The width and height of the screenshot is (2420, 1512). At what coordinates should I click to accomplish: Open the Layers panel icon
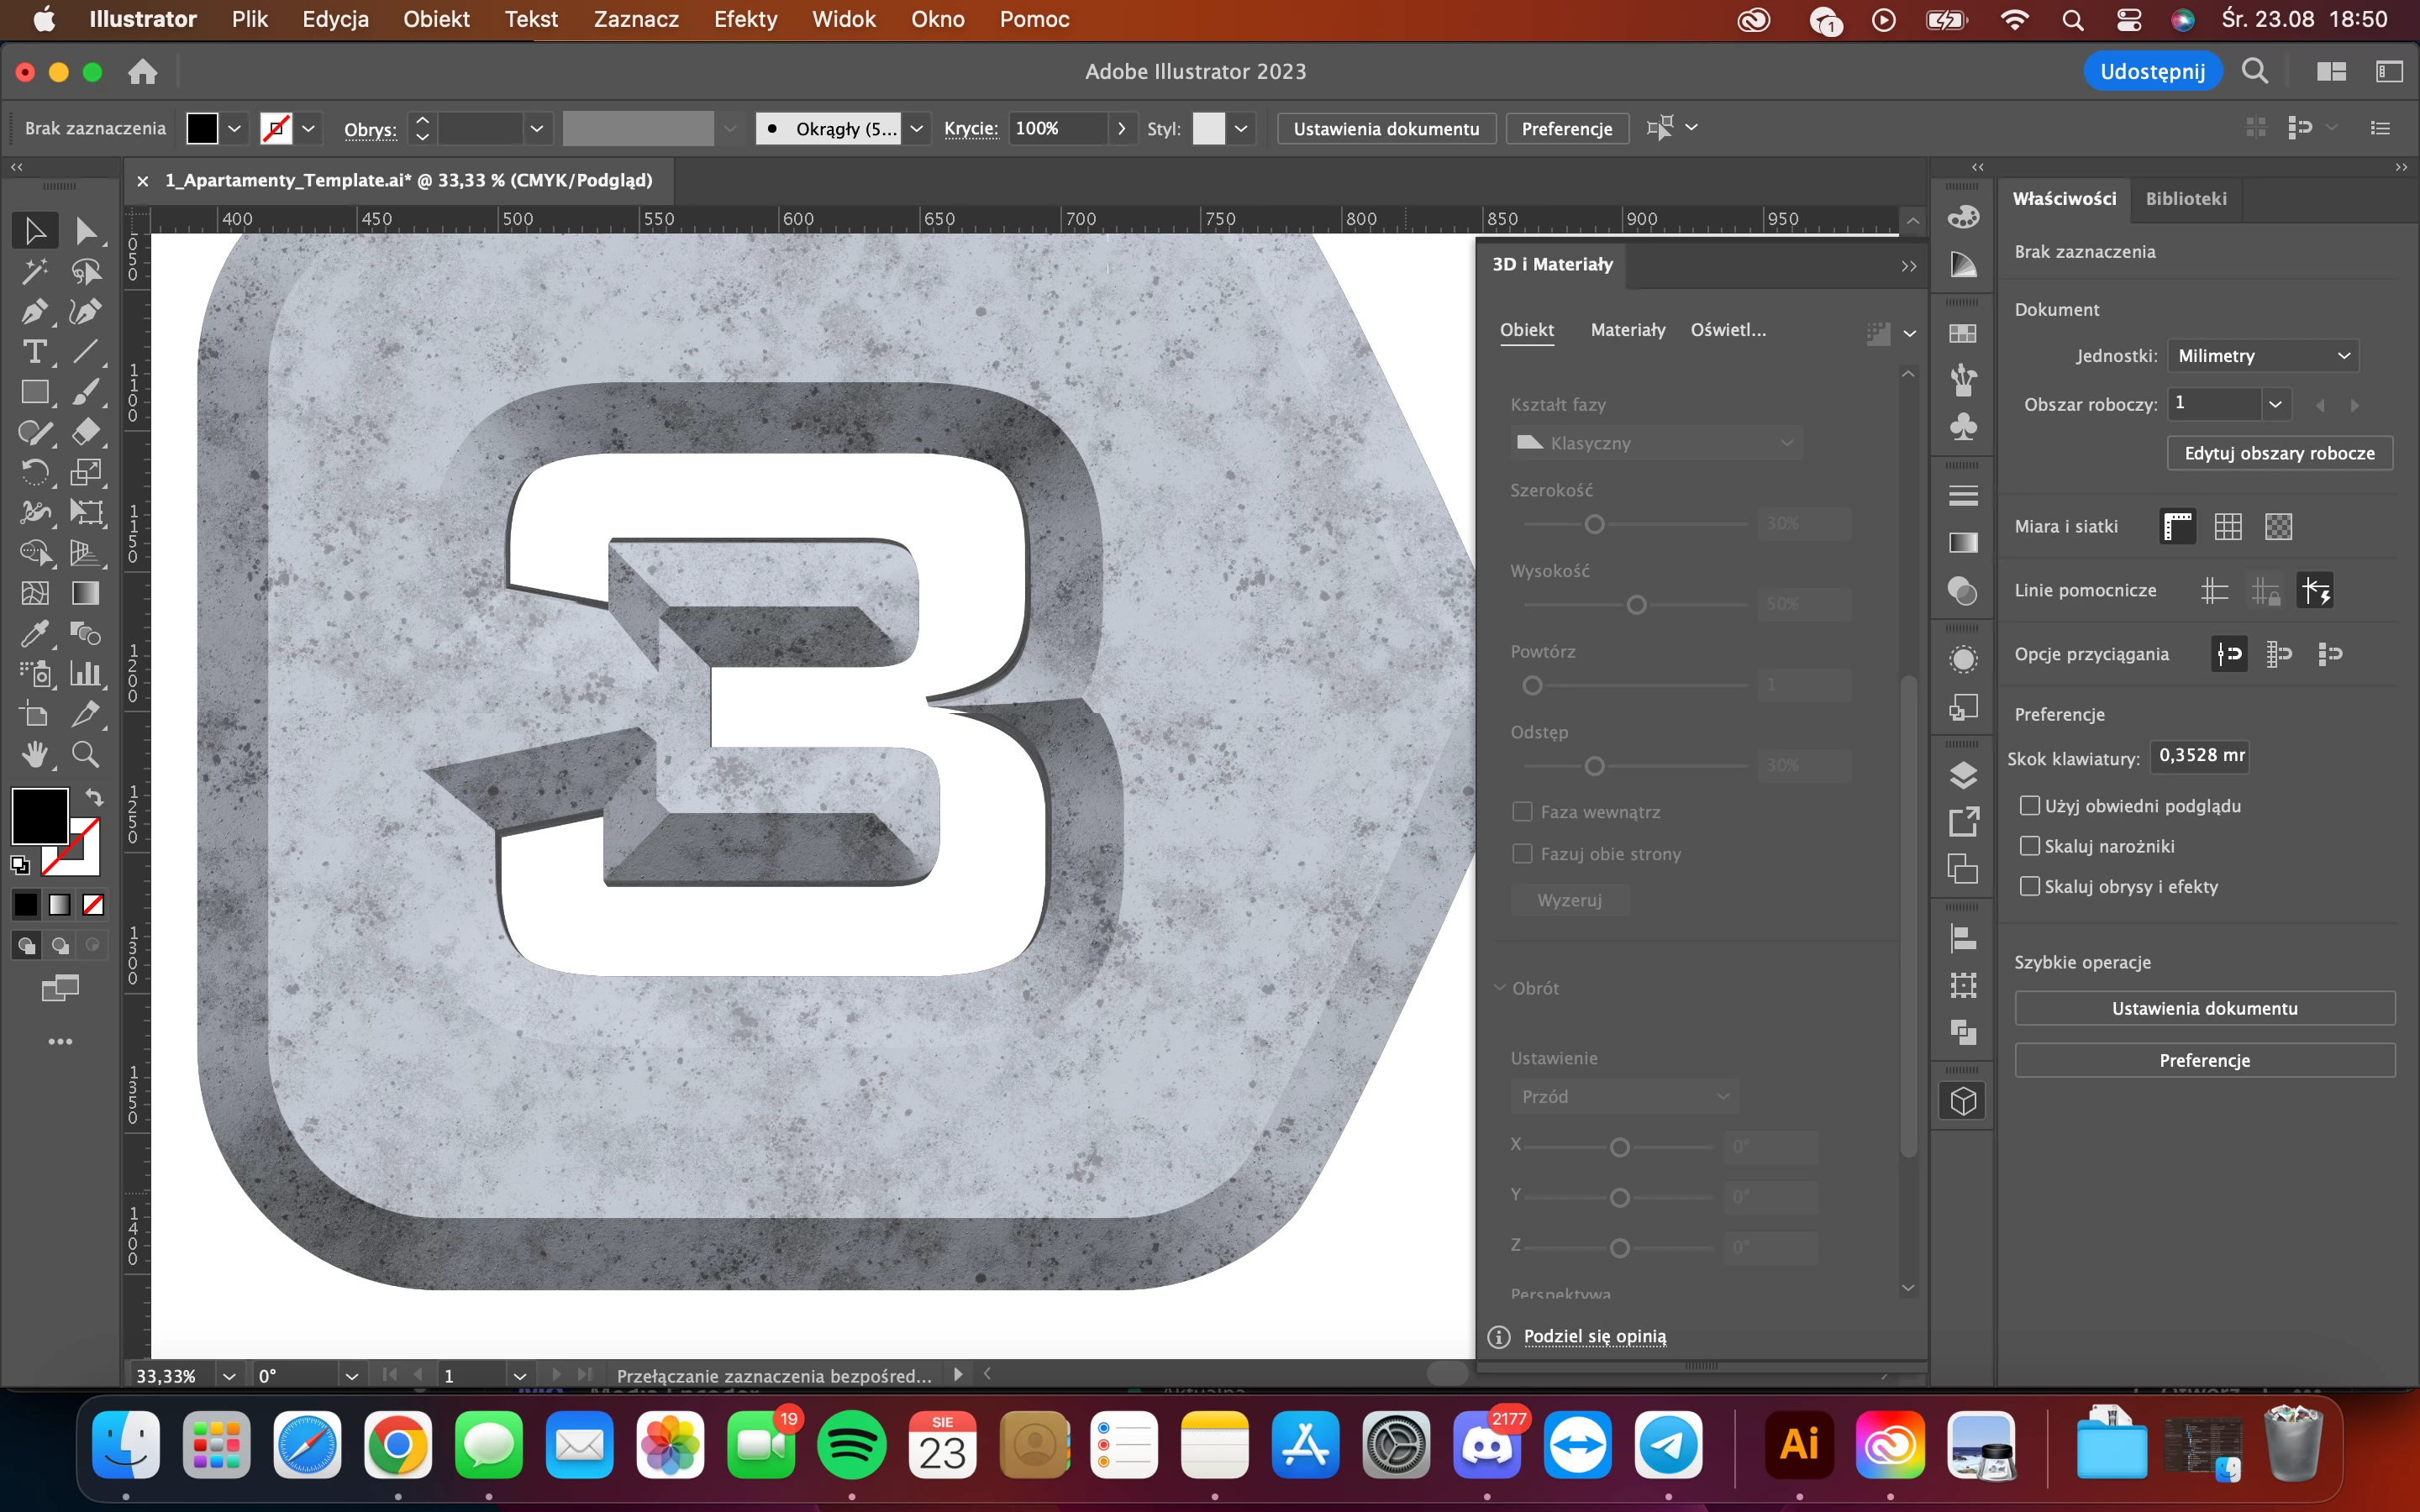[x=1963, y=775]
